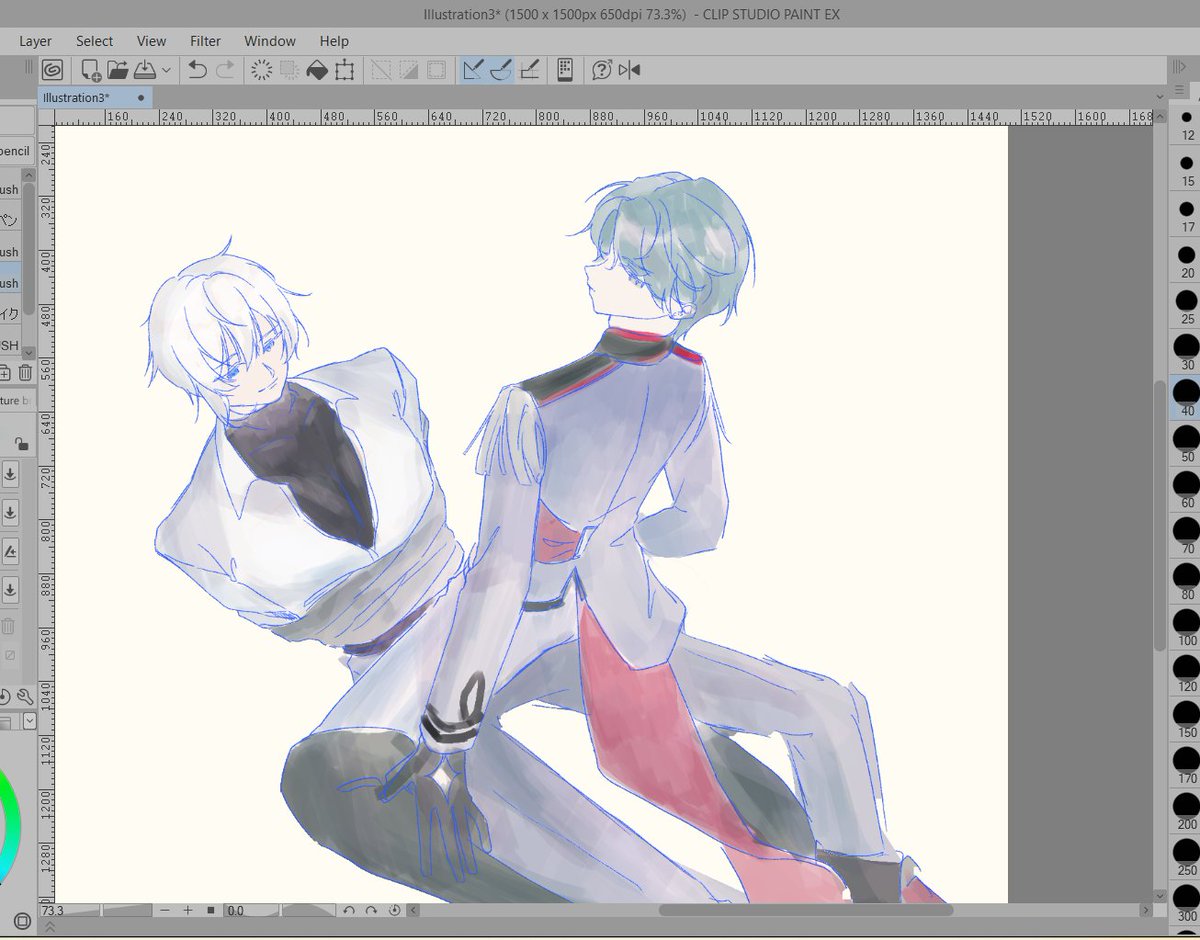1200x940 pixels.
Task: Choose the highlighted 40 brush size
Action: 1187,399
